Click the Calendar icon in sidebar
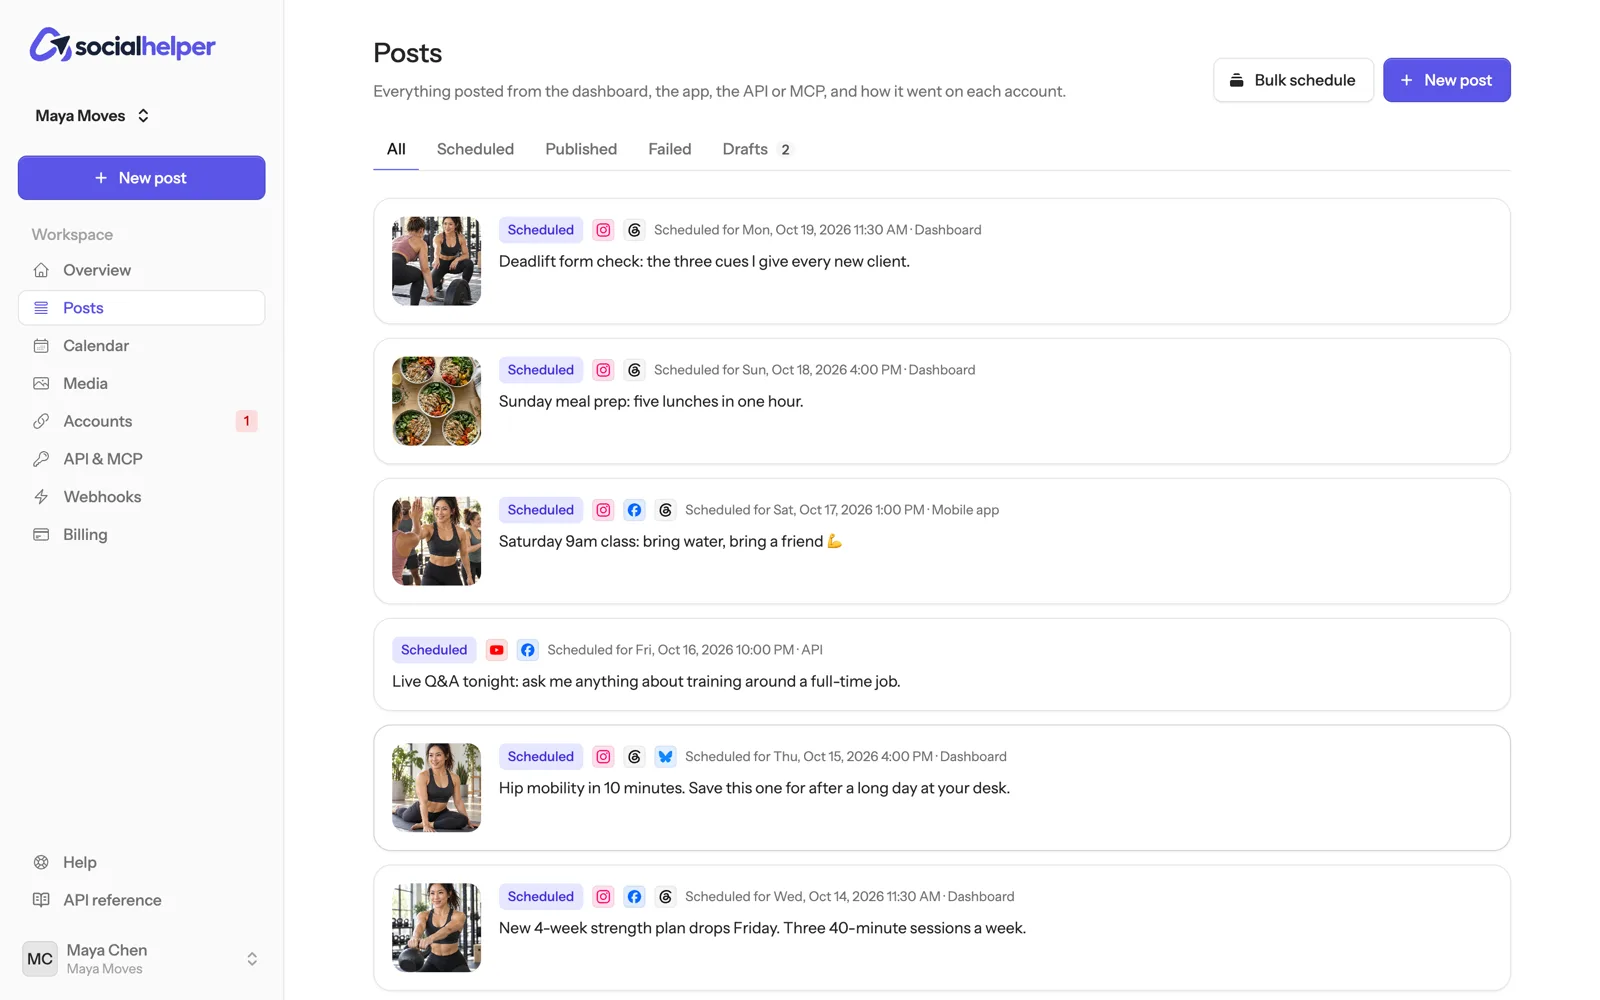This screenshot has height=1000, width=1600. point(41,346)
